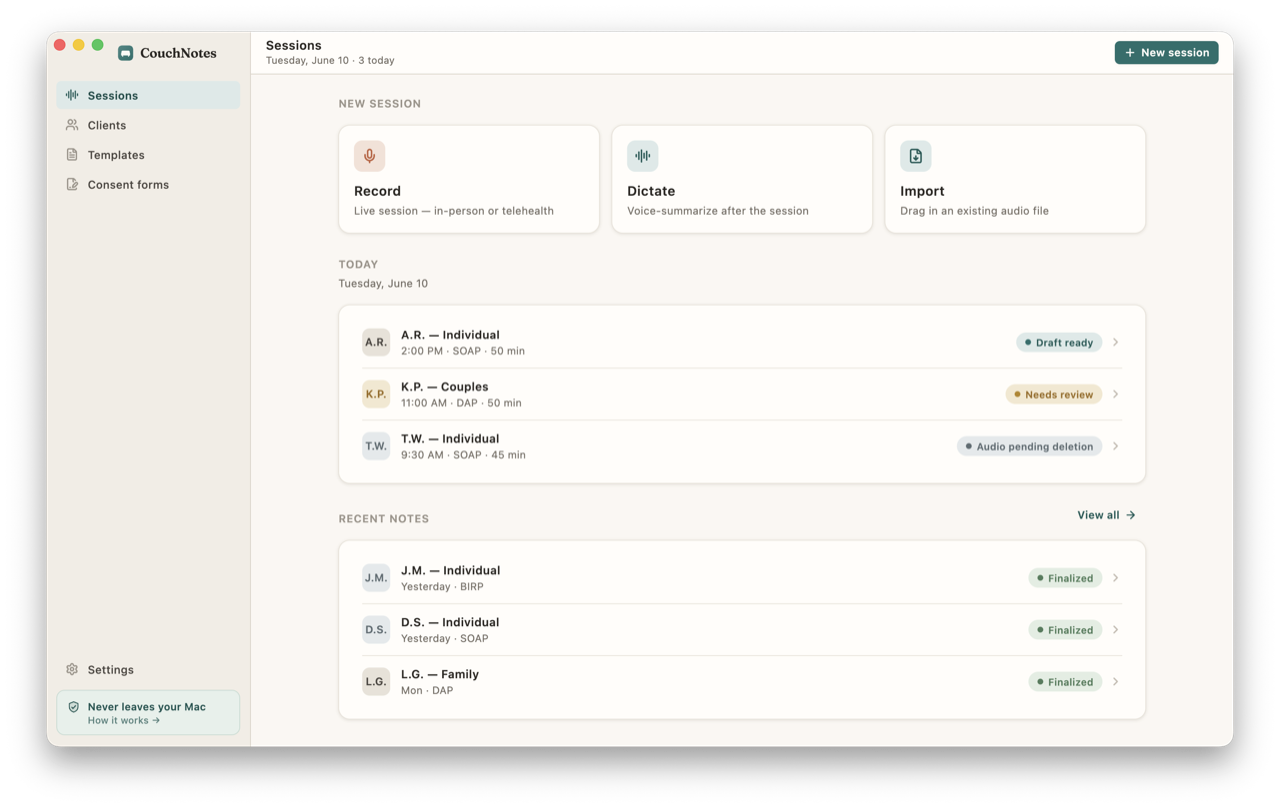Click the Dictate waveform icon

642,156
